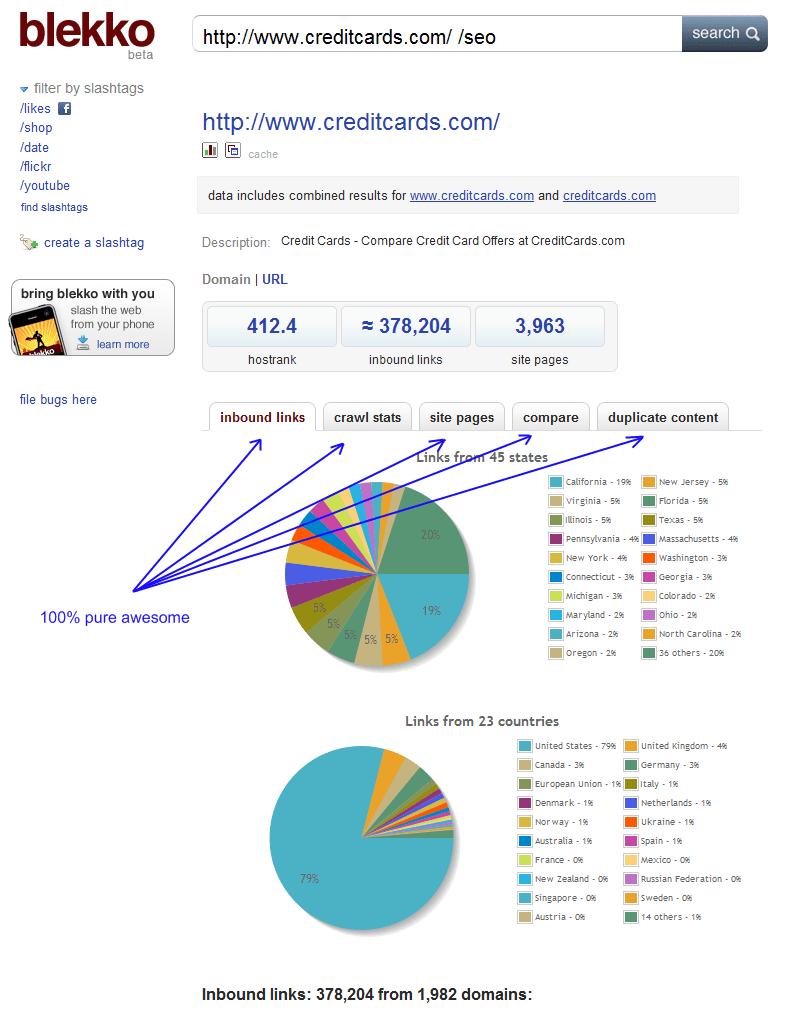The image size is (791, 1010).
Task: Click the Massachusetts - 4% legend entry
Action: (691, 539)
